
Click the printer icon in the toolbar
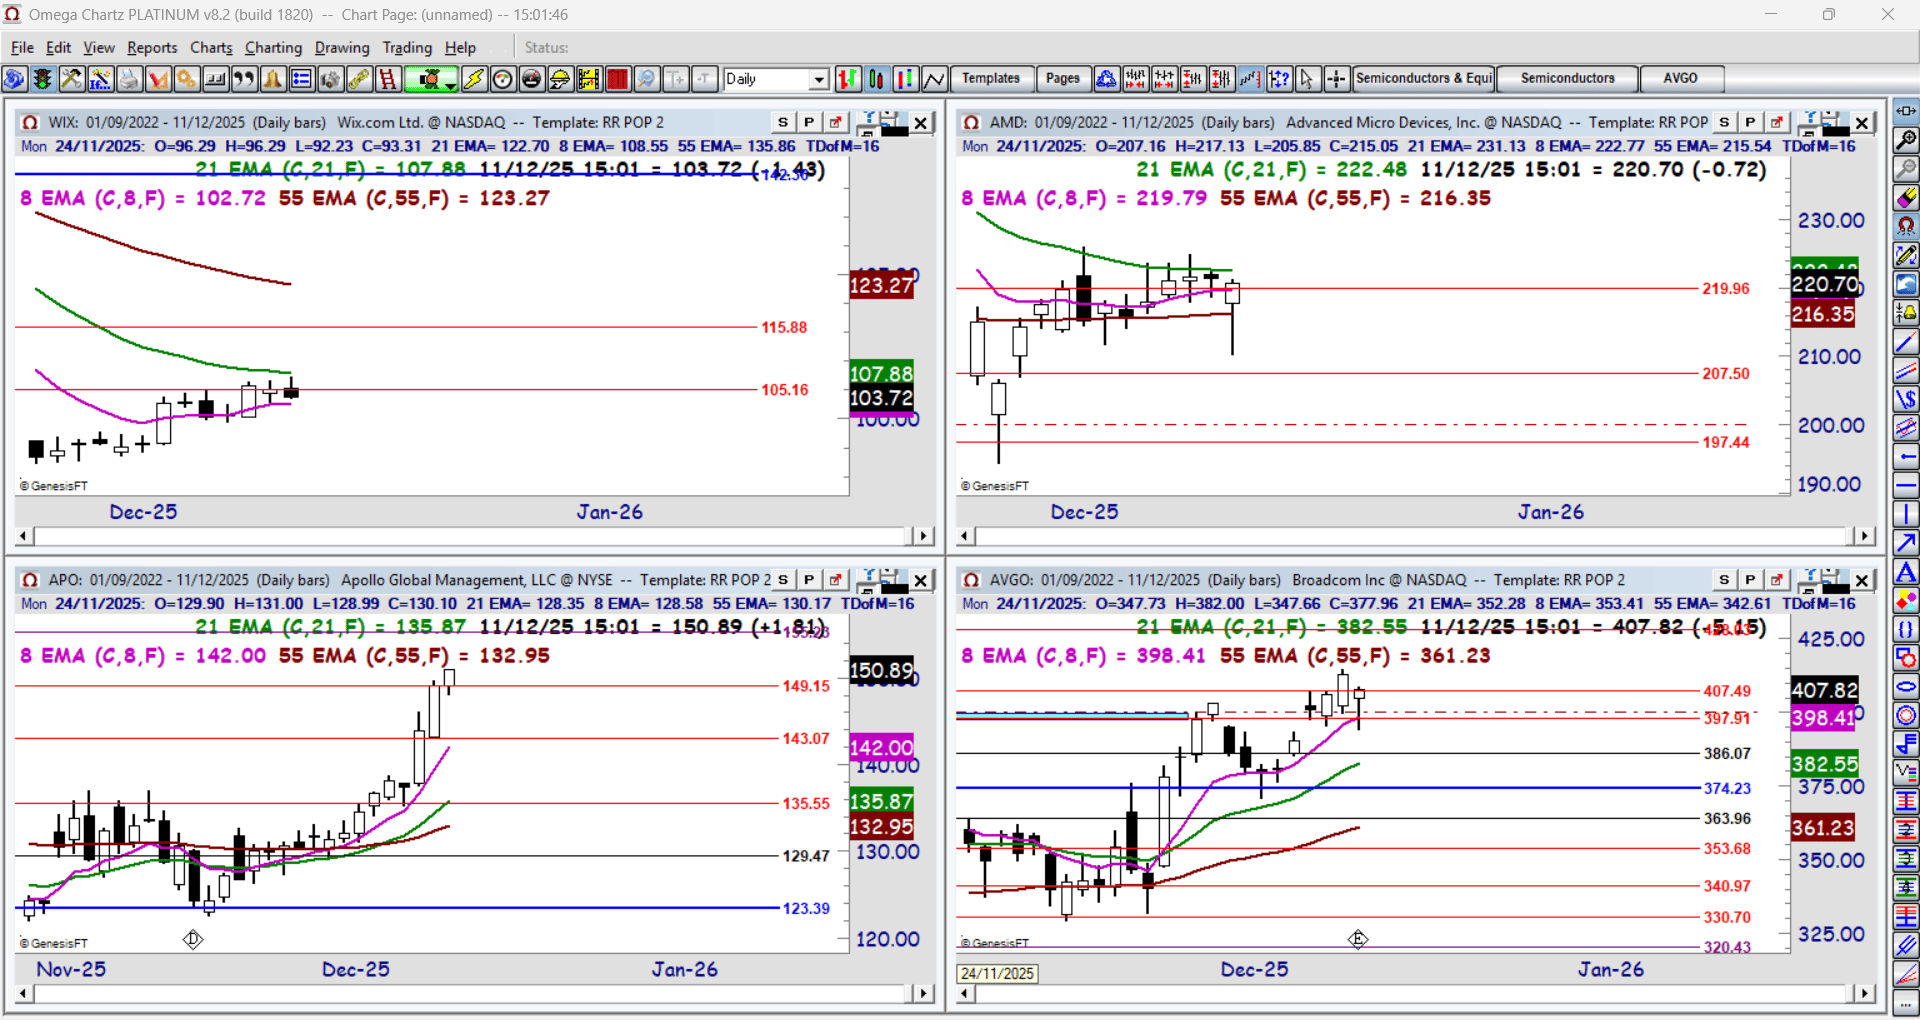129,79
